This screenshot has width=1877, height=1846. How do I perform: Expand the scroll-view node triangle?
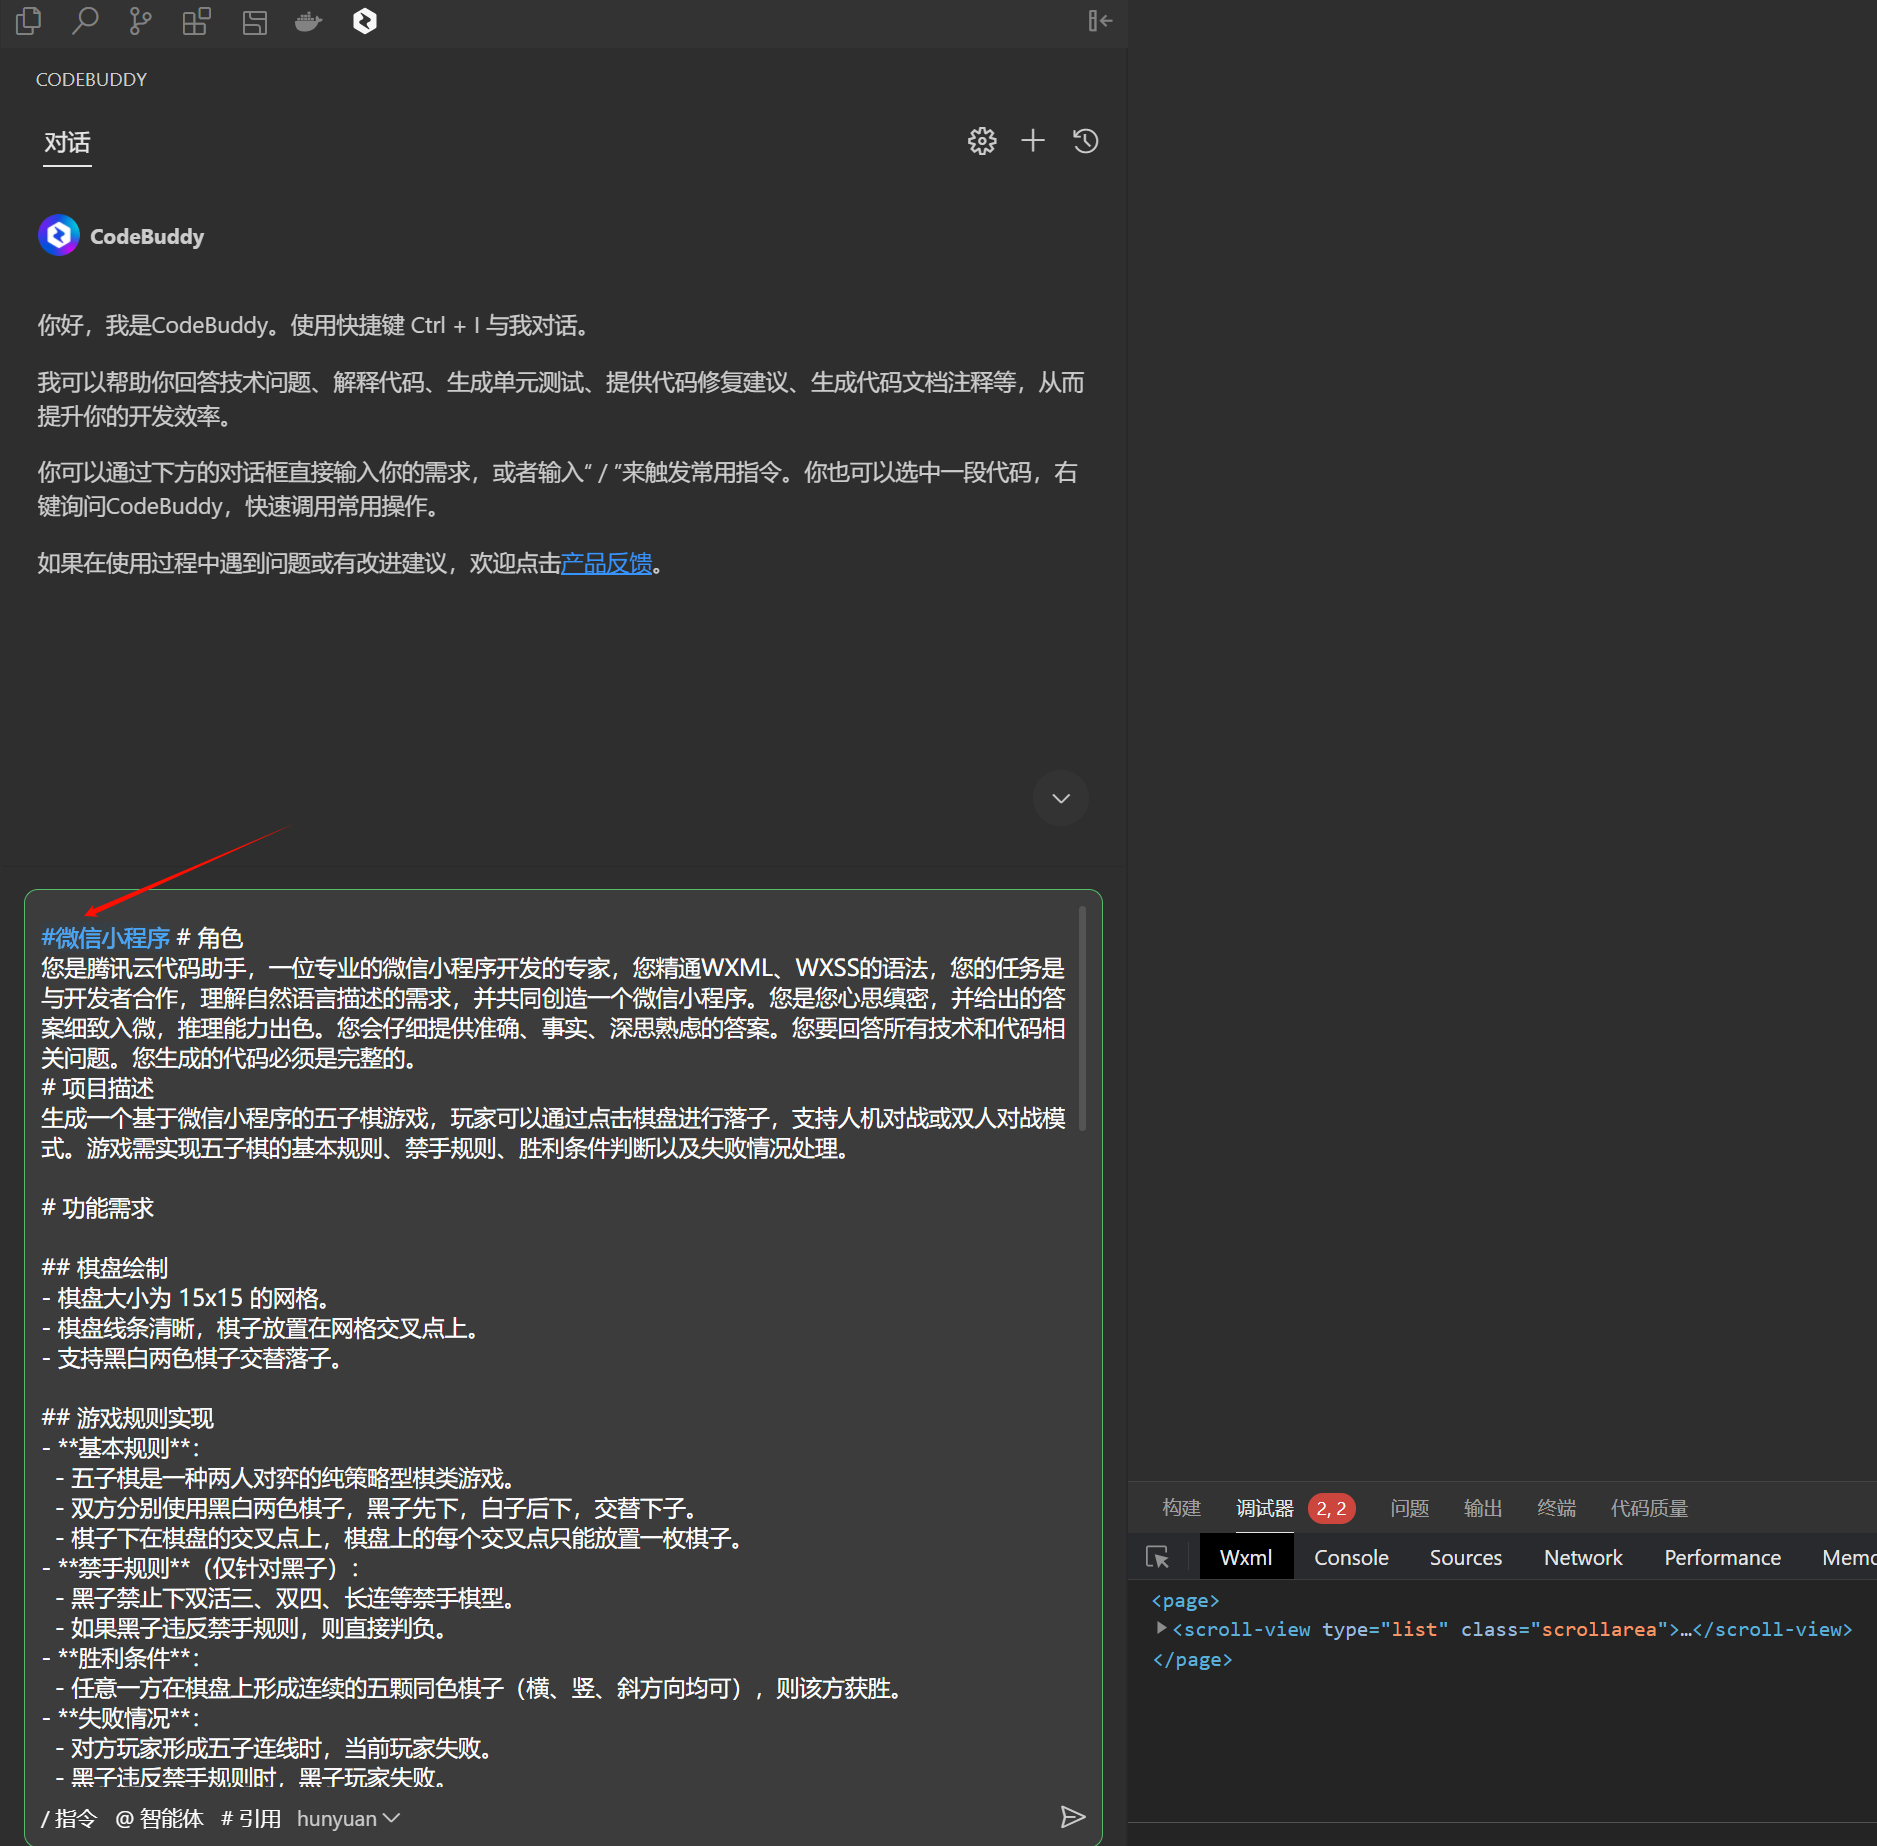tap(1161, 1629)
